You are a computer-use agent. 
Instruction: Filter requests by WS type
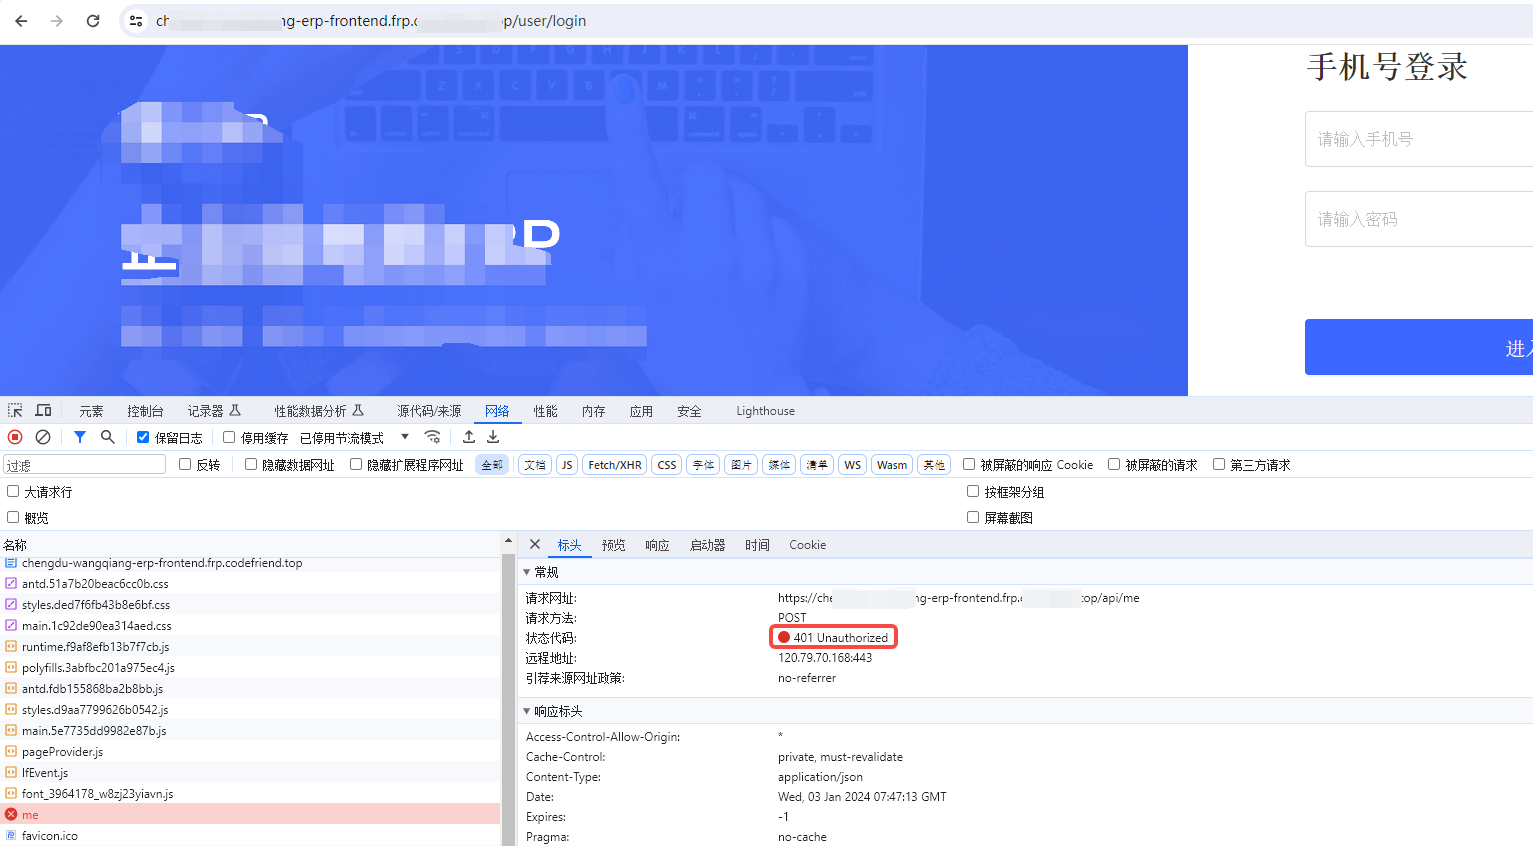[x=852, y=465]
